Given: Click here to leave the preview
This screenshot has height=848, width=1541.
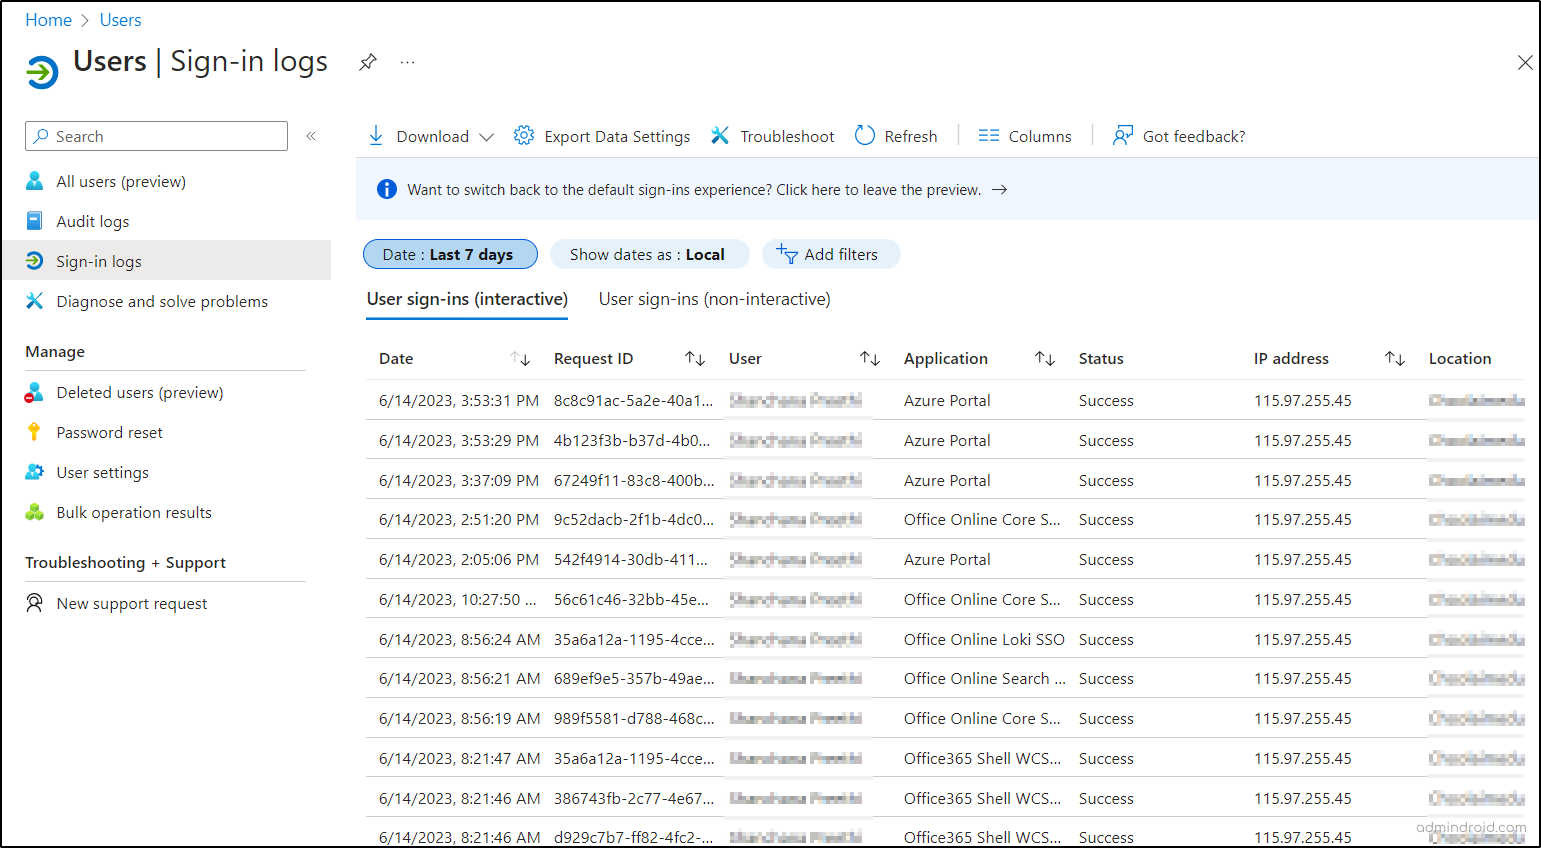Looking at the screenshot, I should click(x=880, y=189).
